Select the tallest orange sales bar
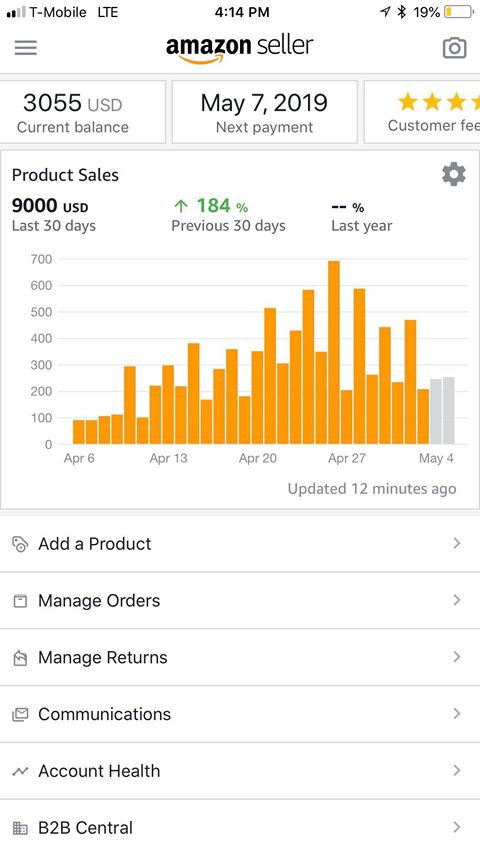480x853 pixels. point(334,353)
